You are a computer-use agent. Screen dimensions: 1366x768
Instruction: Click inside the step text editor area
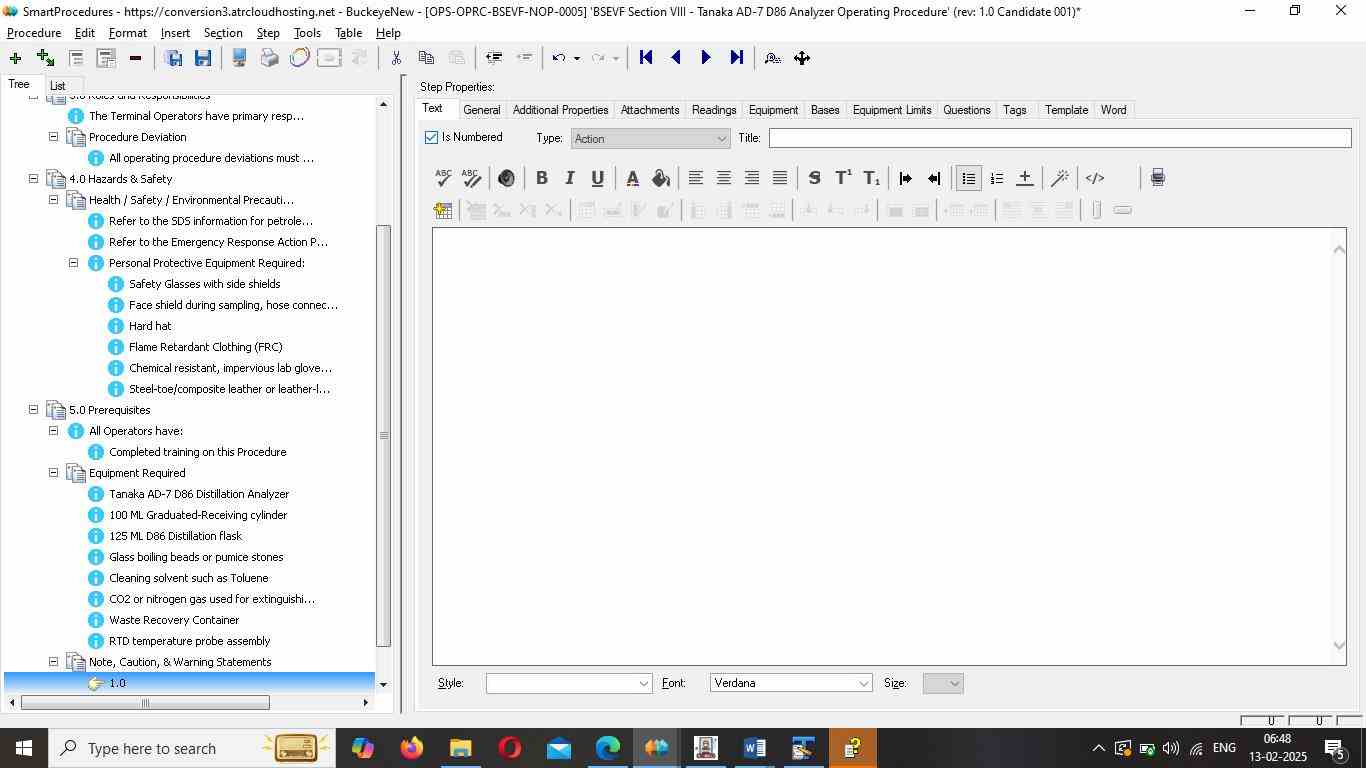[x=882, y=446]
